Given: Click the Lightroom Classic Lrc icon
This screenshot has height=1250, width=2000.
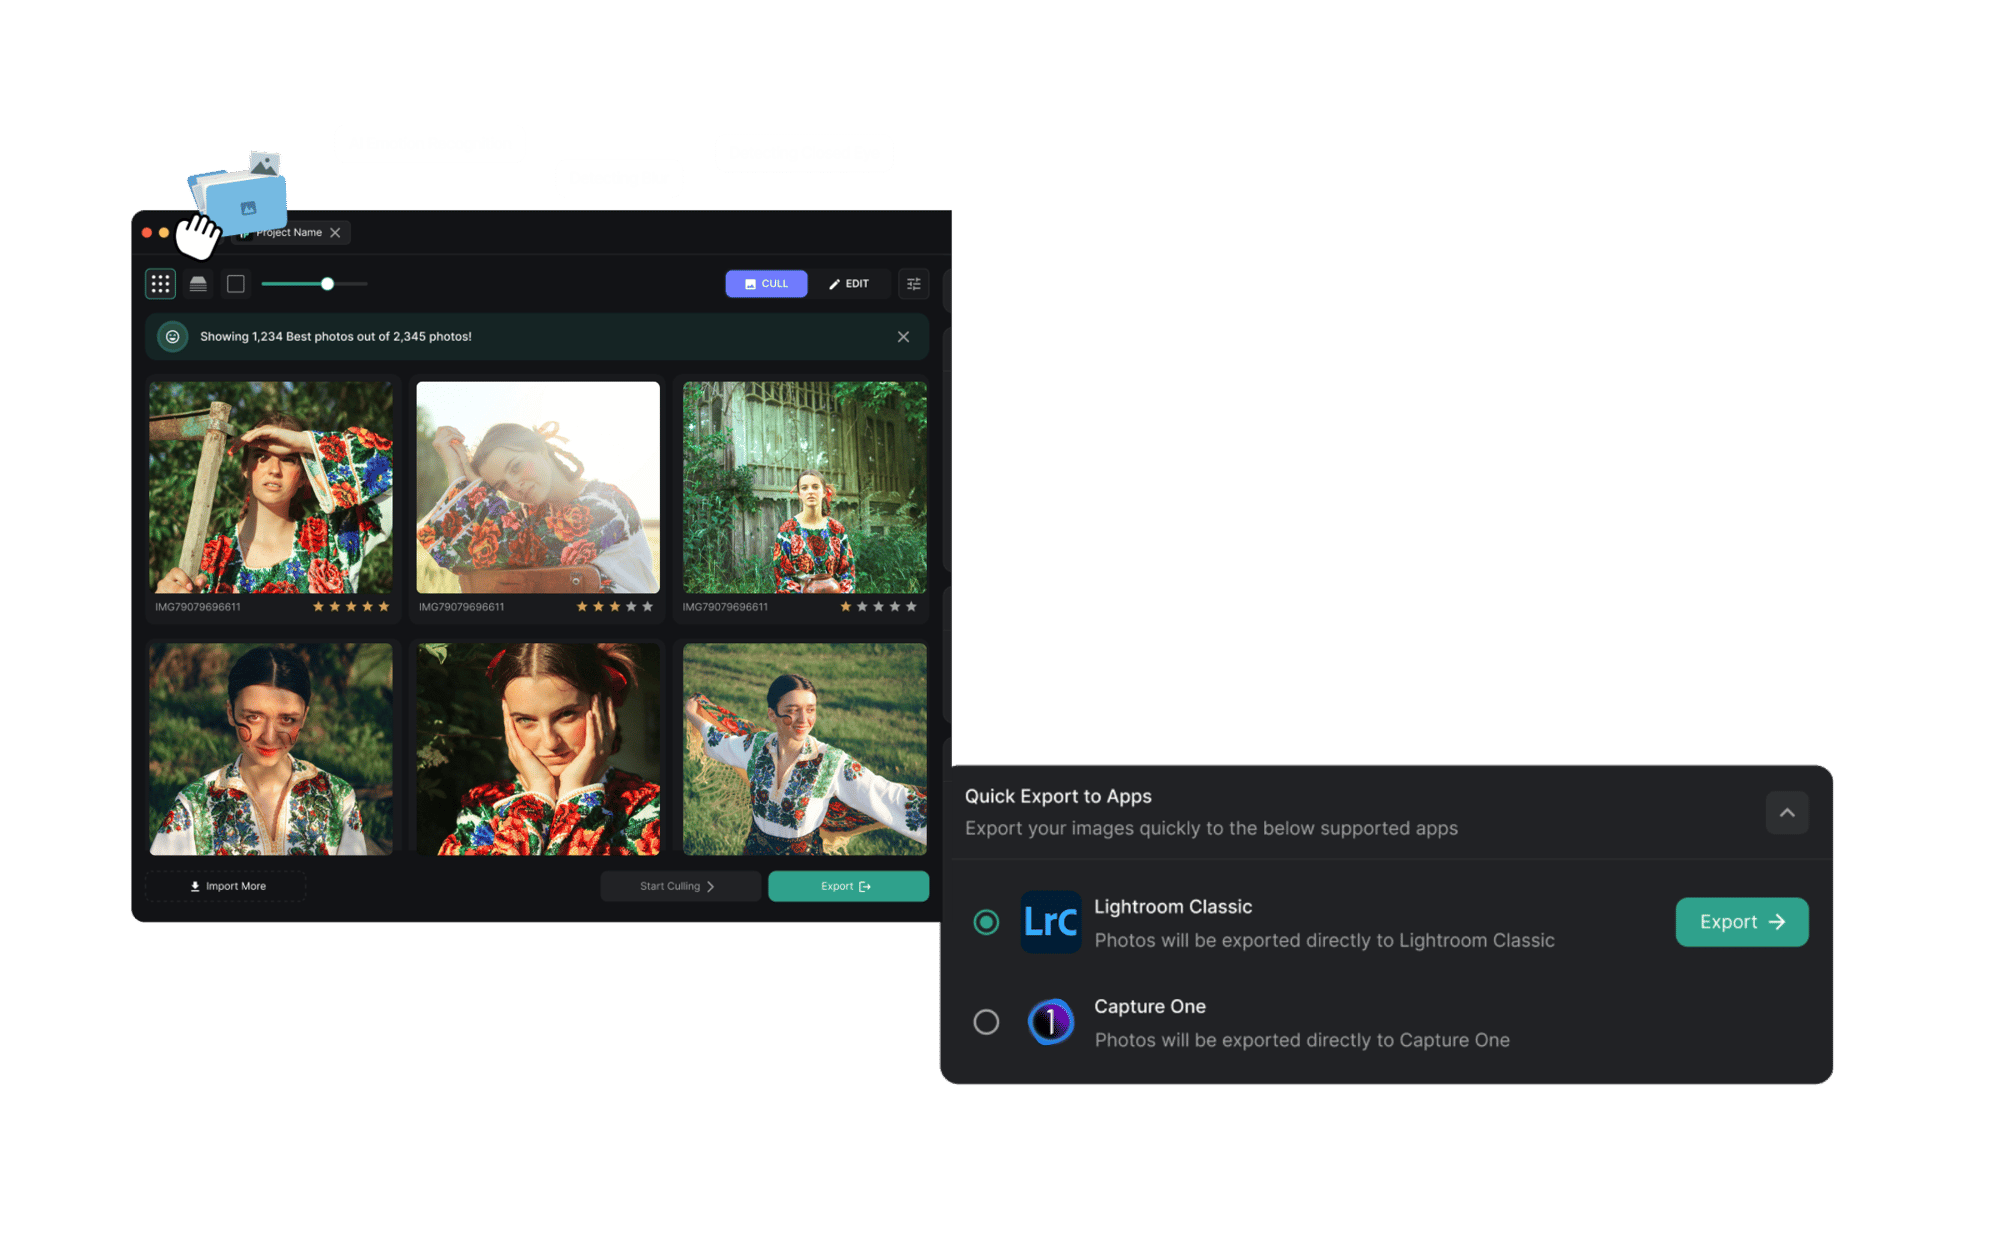Looking at the screenshot, I should click(1051, 922).
